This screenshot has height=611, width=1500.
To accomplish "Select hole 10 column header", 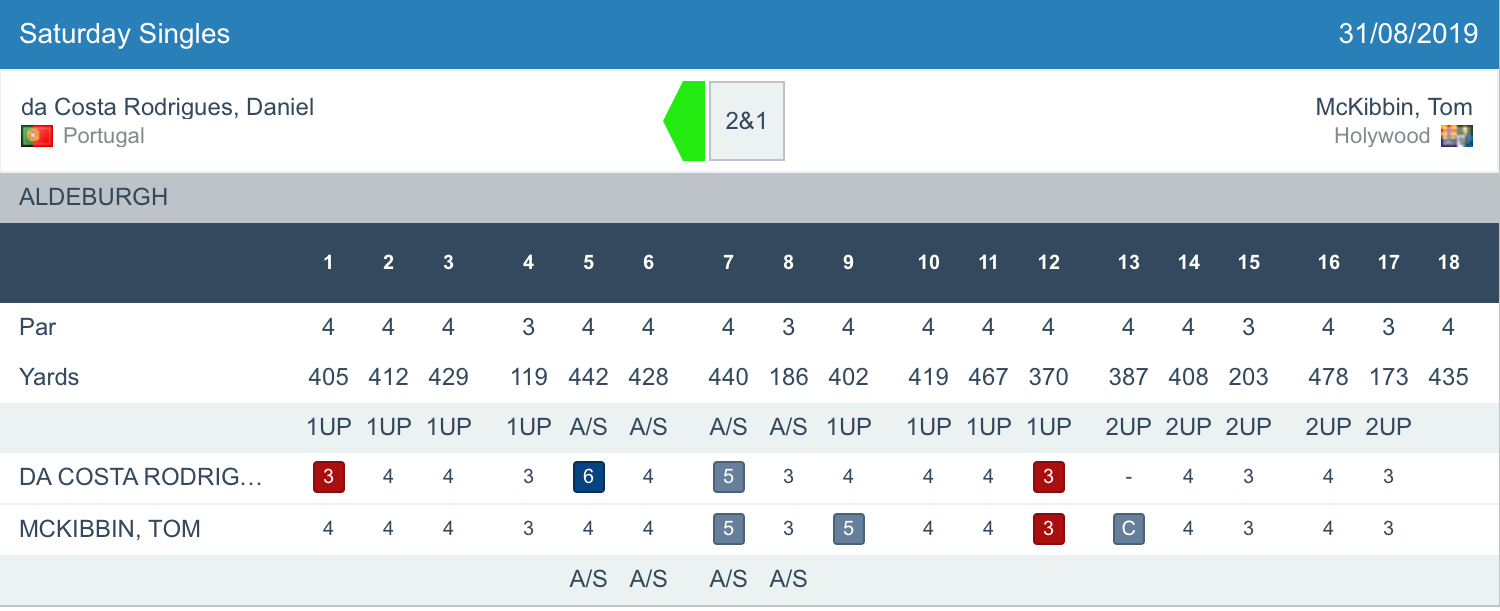I will tap(928, 263).
